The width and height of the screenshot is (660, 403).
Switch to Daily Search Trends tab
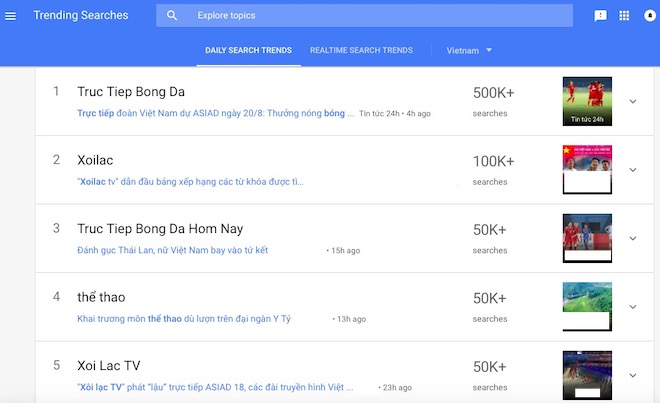[248, 50]
